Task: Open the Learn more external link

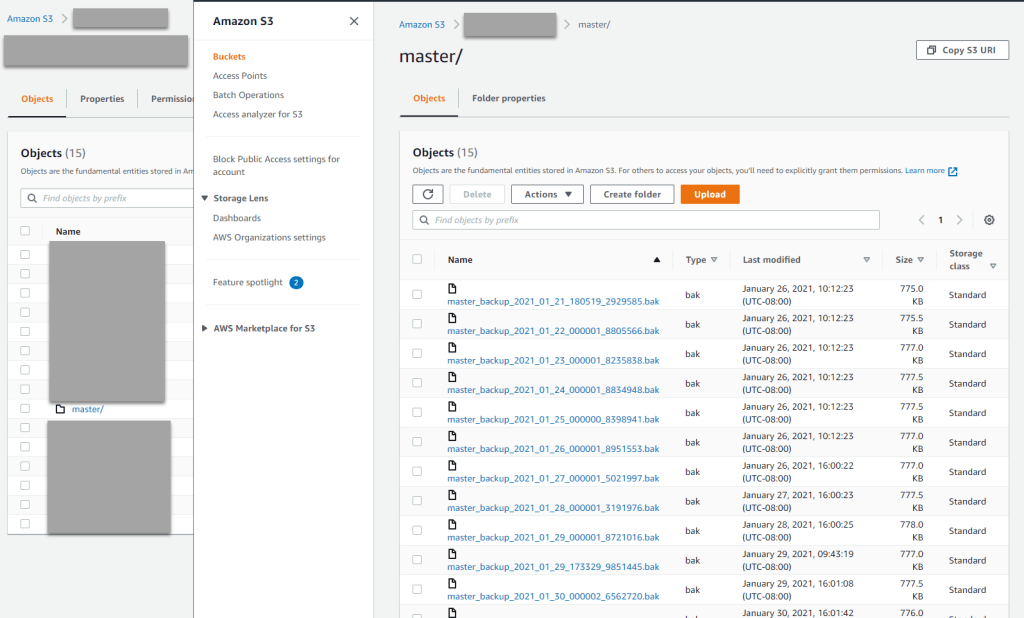Action: pyautogui.click(x=925, y=171)
